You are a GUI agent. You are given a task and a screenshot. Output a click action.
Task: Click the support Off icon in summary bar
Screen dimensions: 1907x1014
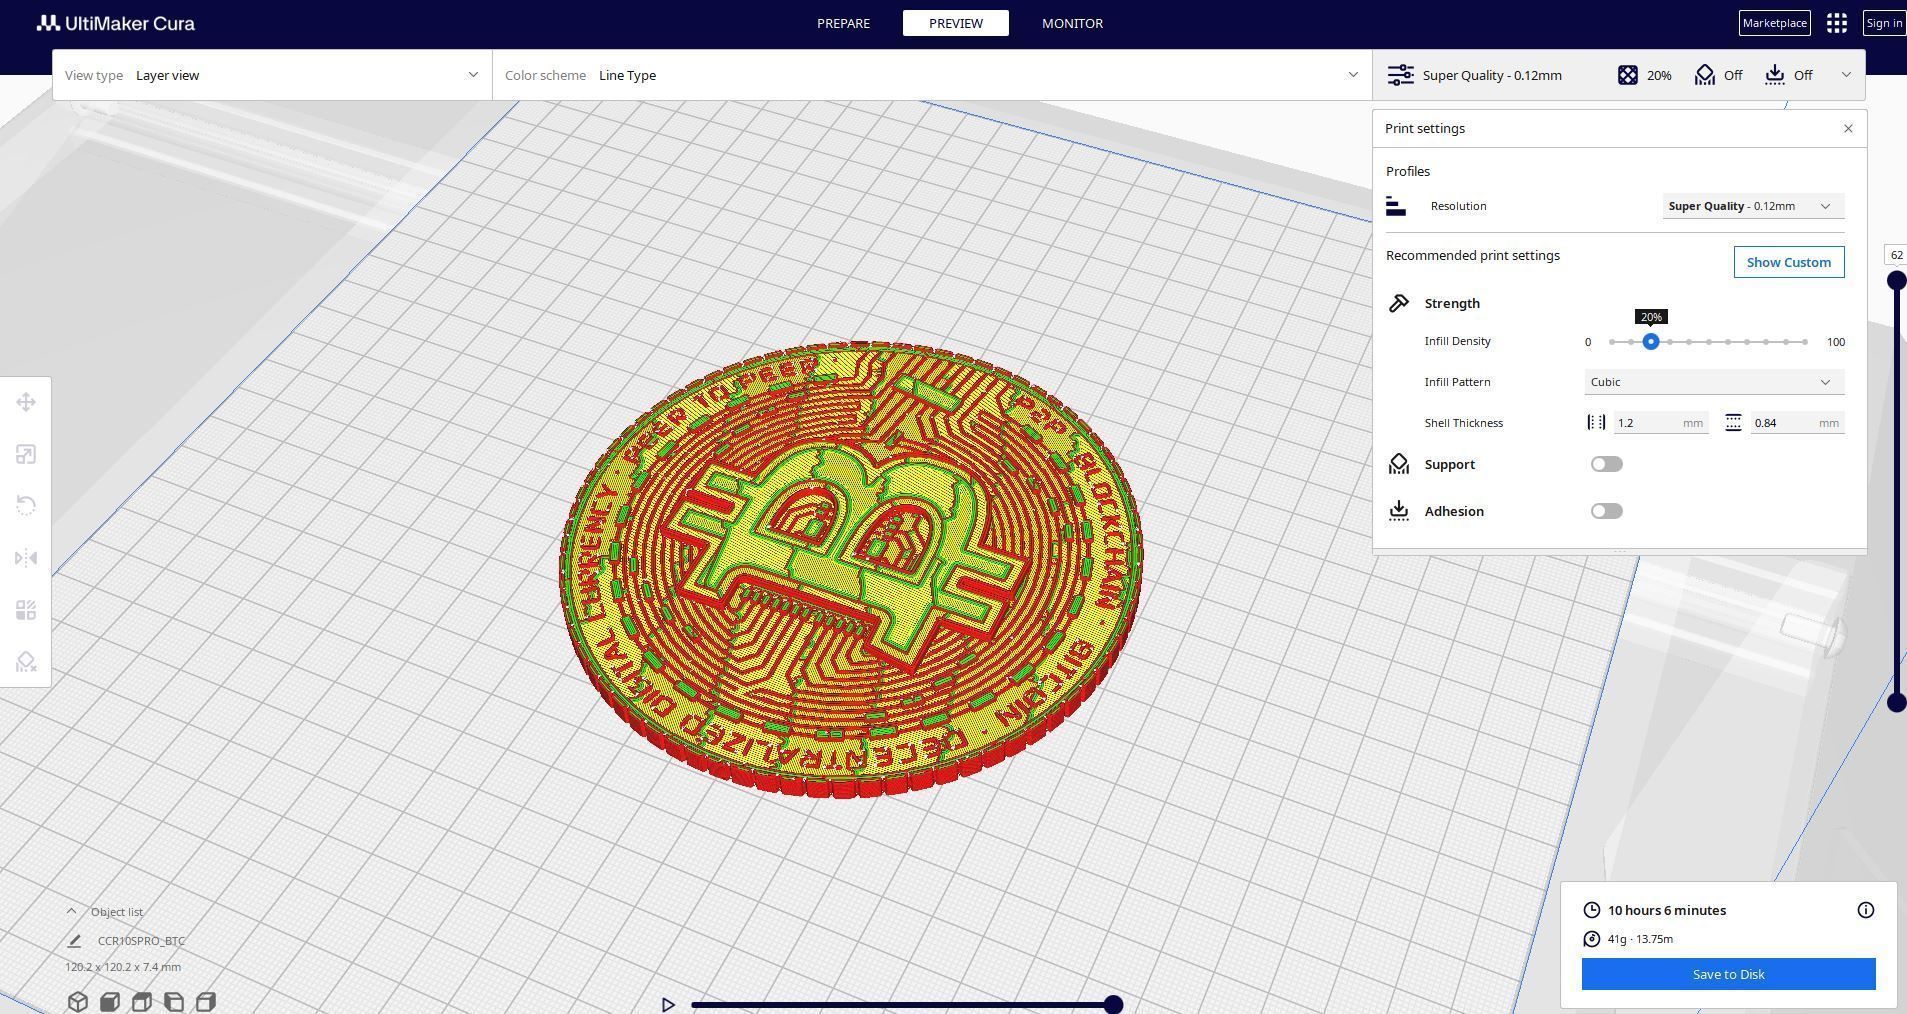click(x=1705, y=75)
